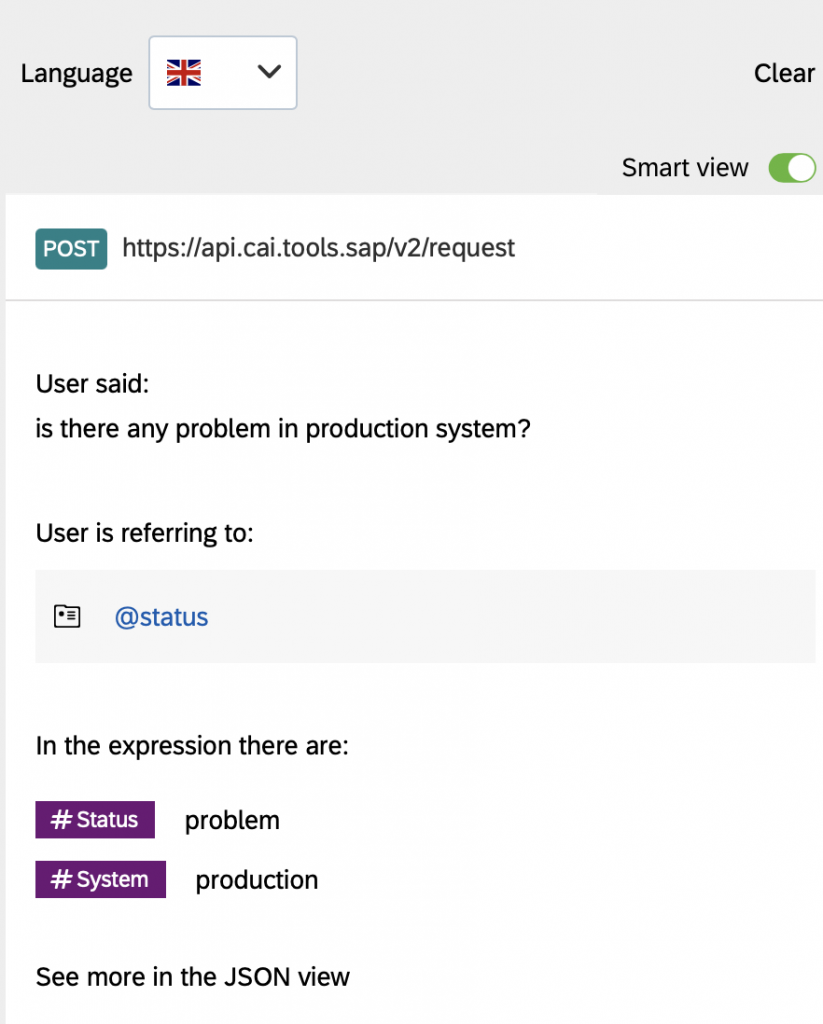Image resolution: width=823 pixels, height=1024 pixels.
Task: Click the Smart view label
Action: click(685, 168)
